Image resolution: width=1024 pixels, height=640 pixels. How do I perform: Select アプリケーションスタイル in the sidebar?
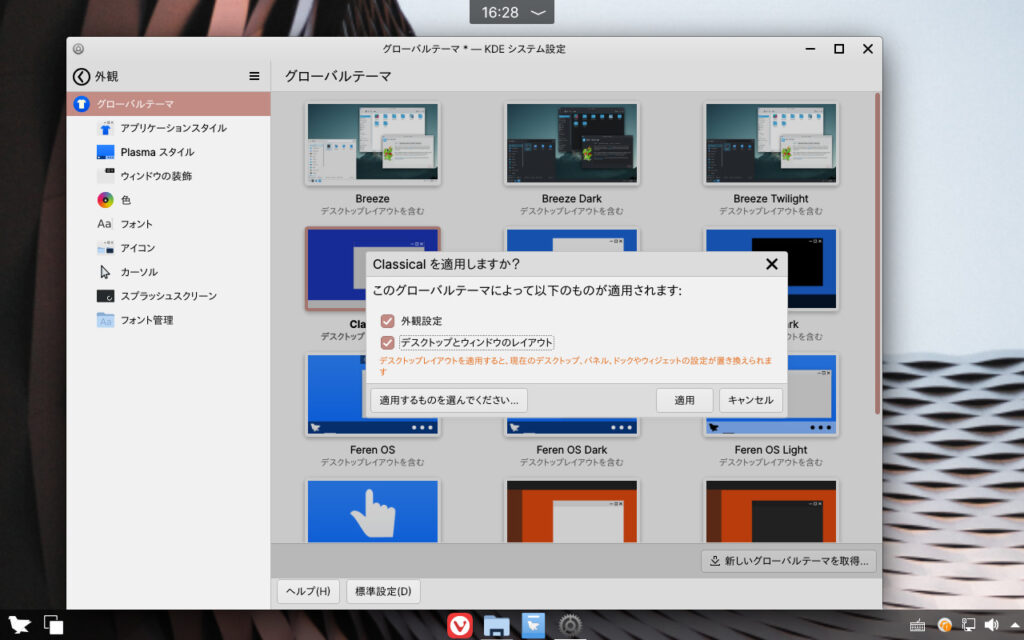coord(168,128)
